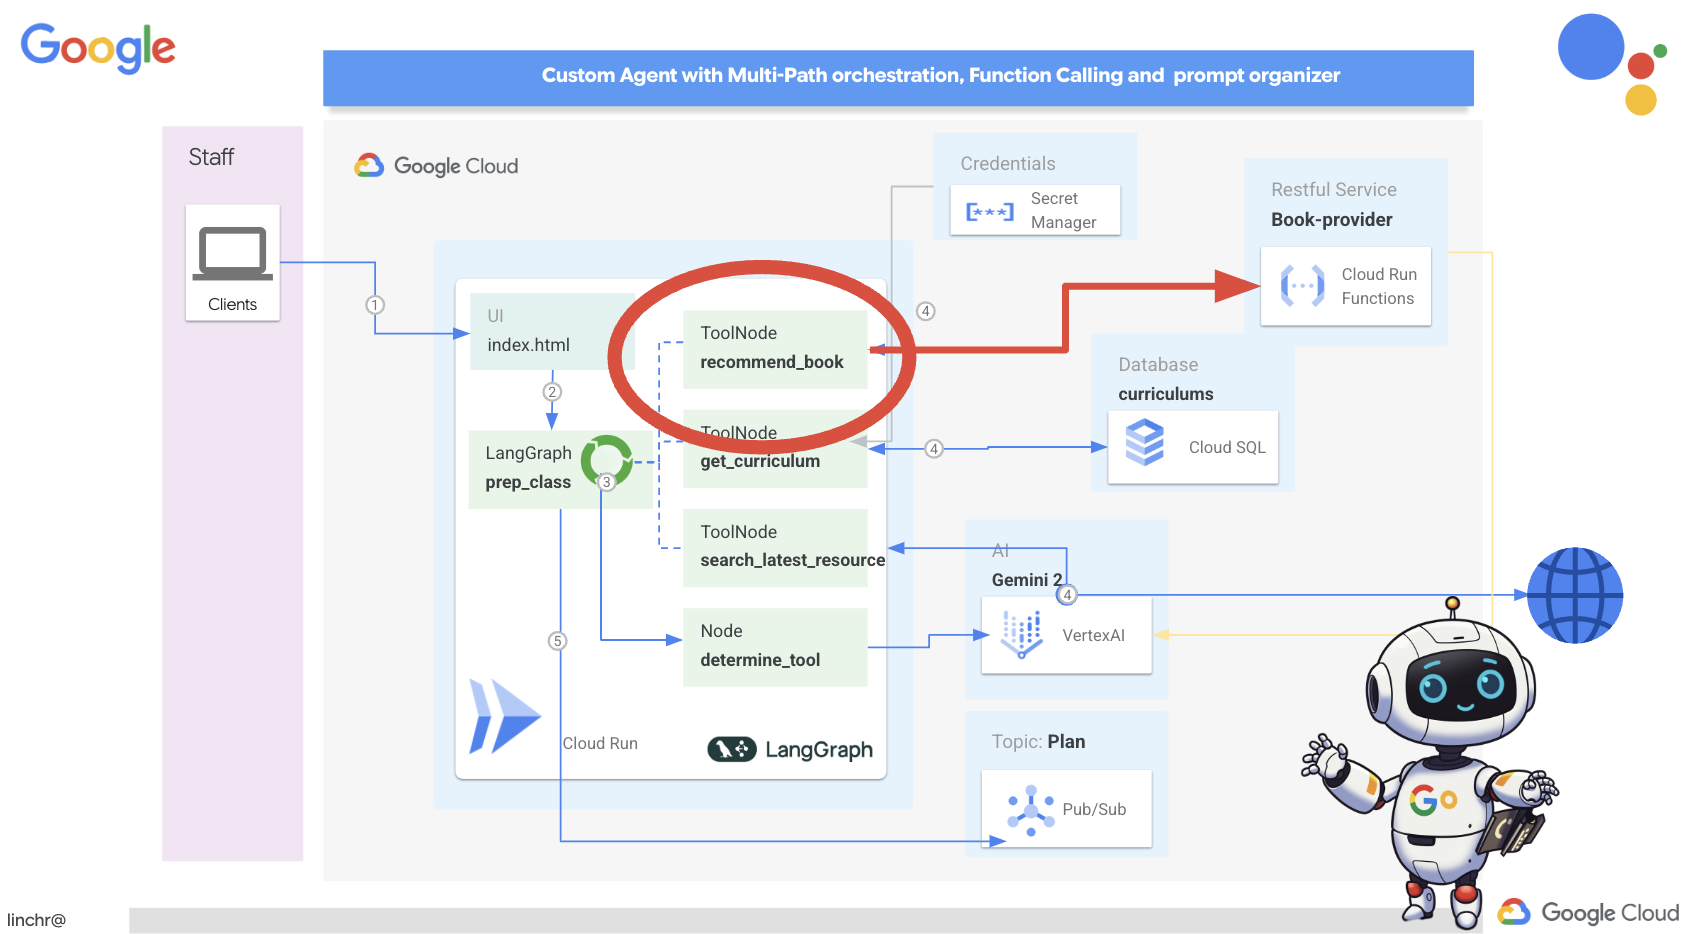This screenshot has width=1684, height=934.
Task: Click the step 1 circle marker
Action: pos(375,305)
